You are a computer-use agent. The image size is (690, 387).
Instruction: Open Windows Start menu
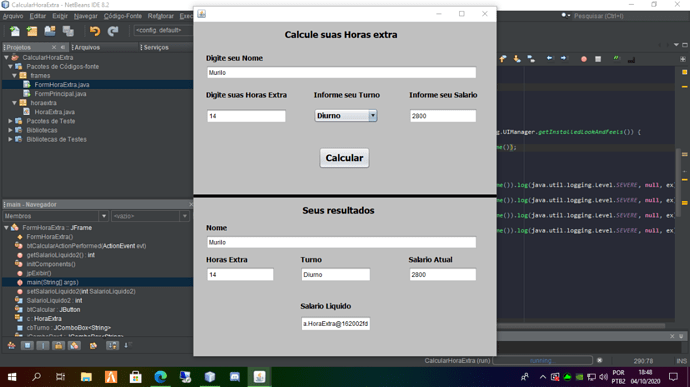coord(12,377)
